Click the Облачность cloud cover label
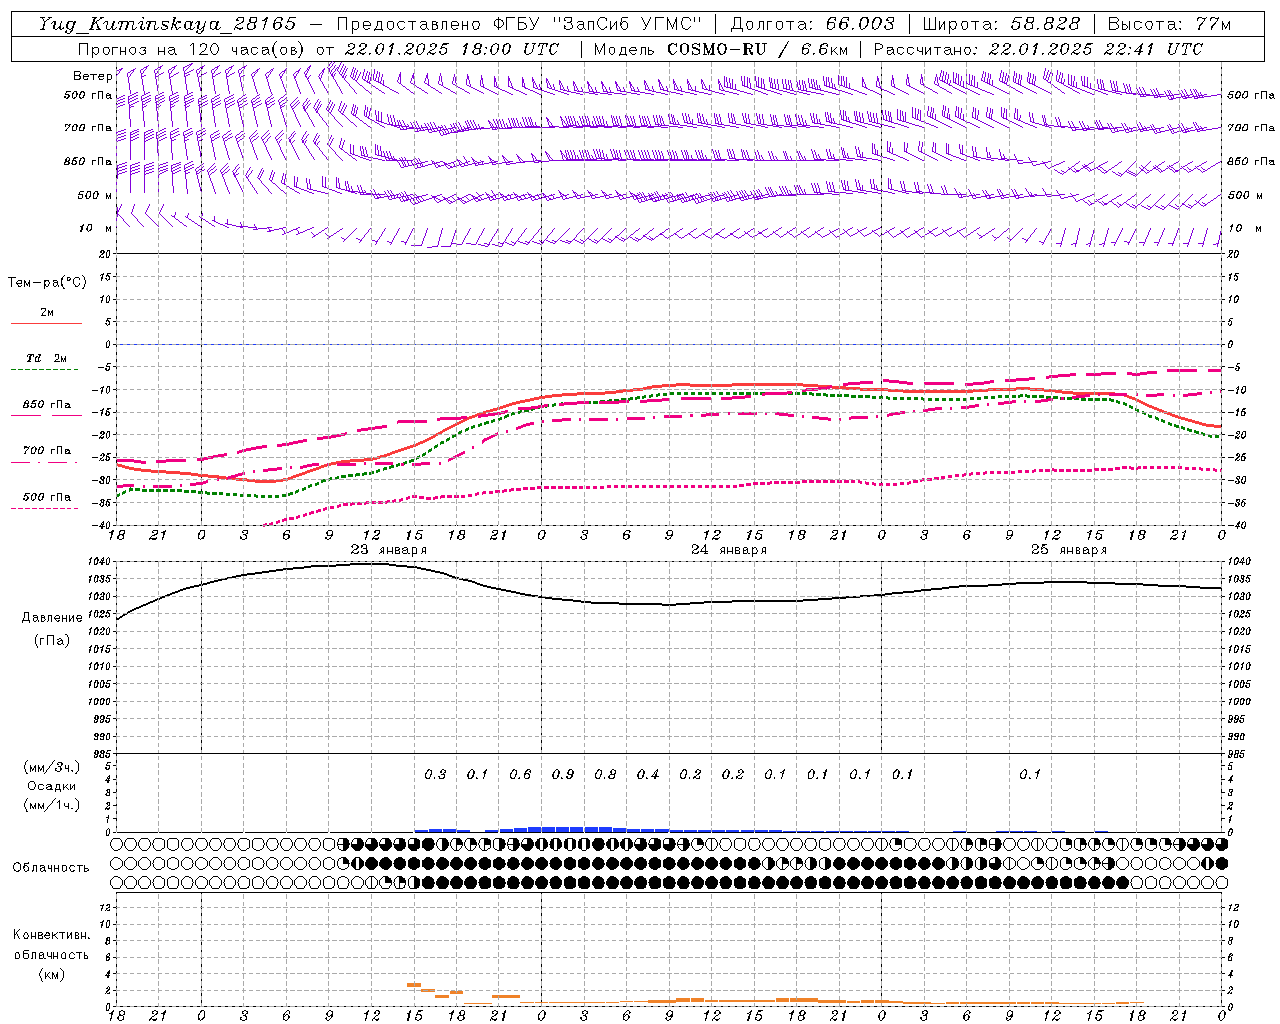Image resolution: width=1280 pixels, height=1024 pixels. (51, 868)
